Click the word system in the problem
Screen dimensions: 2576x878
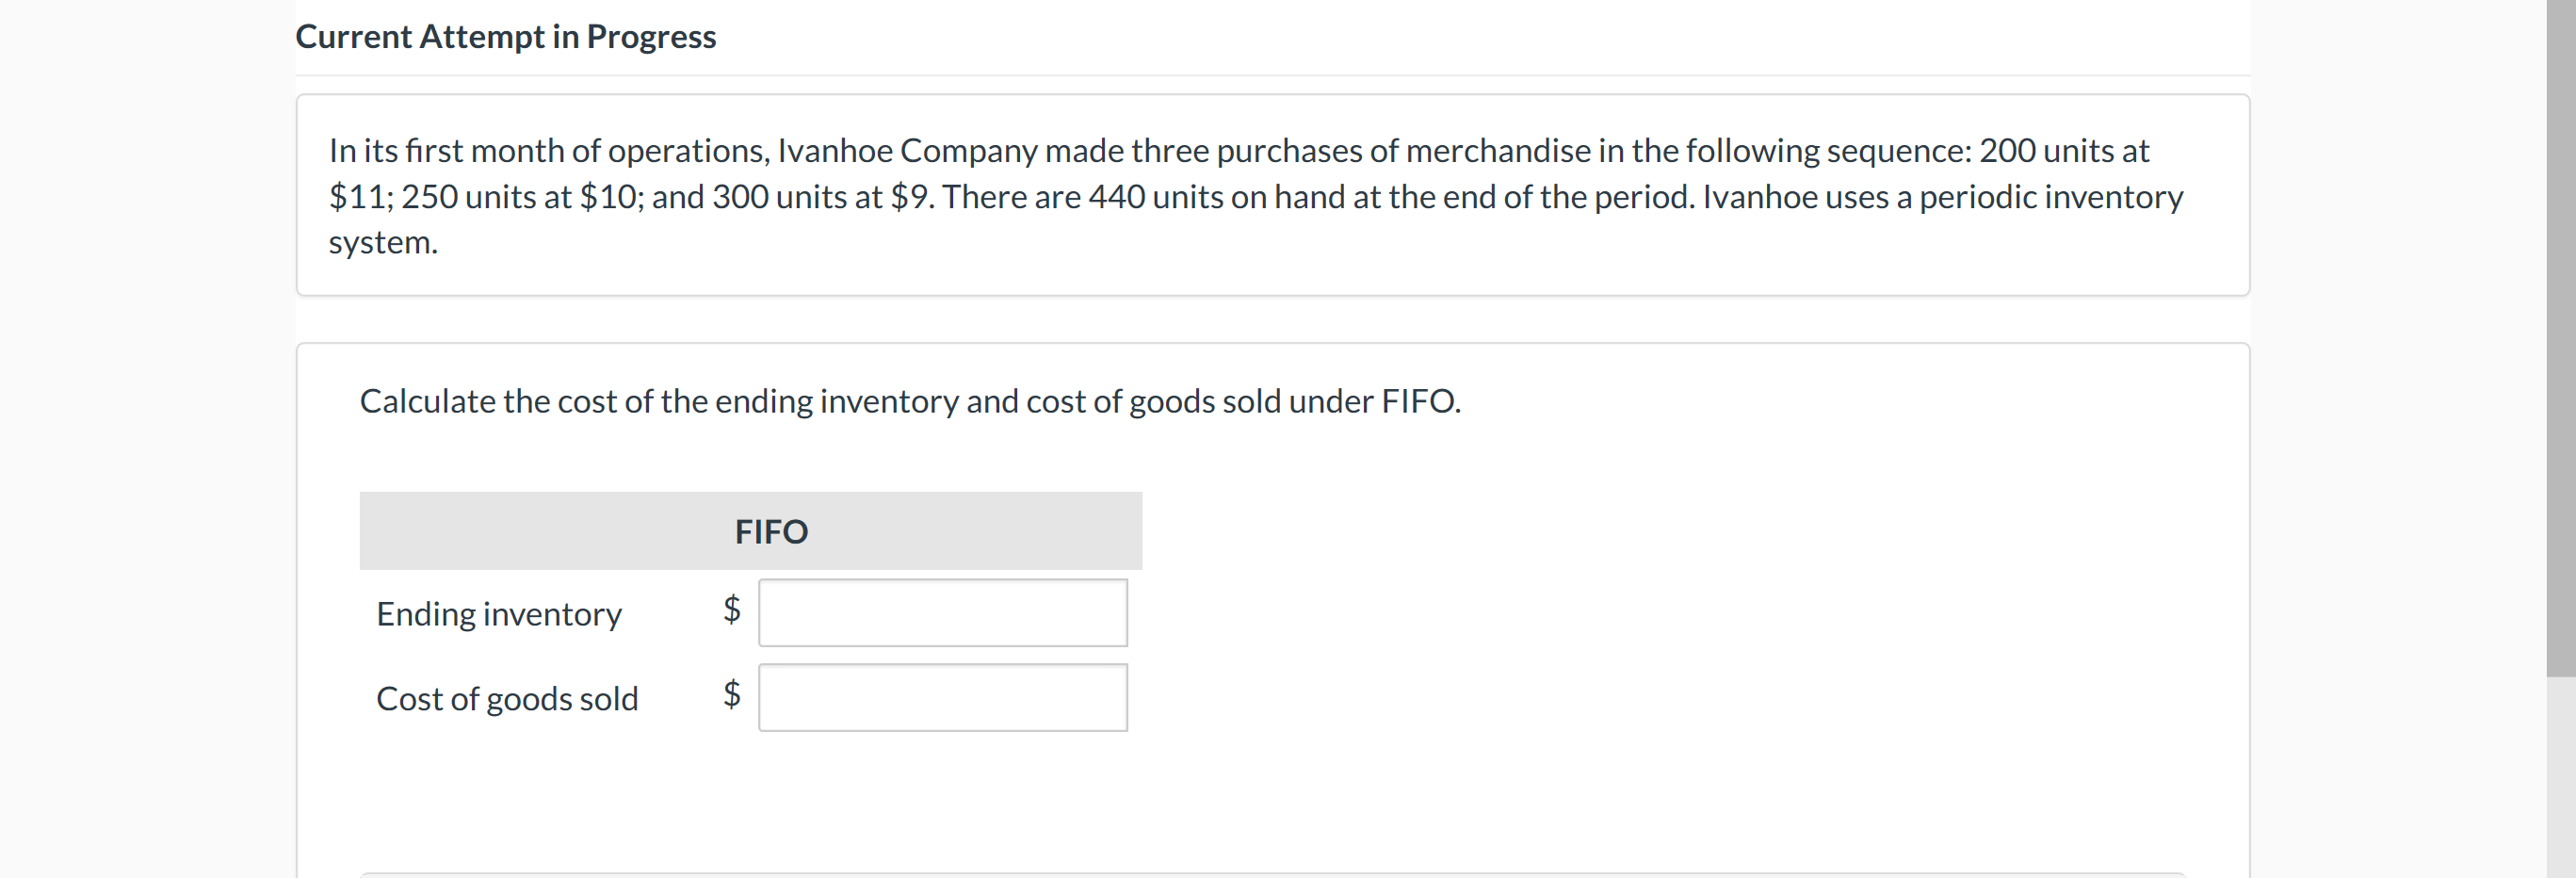pos(382,242)
